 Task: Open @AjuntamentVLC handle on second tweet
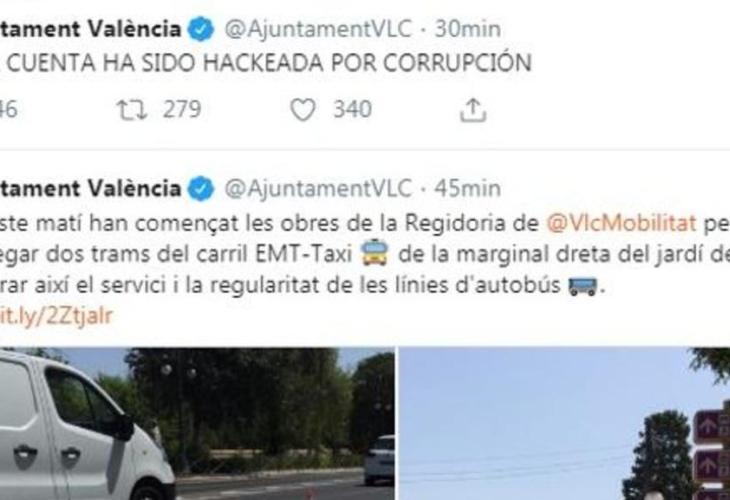pos(318,189)
